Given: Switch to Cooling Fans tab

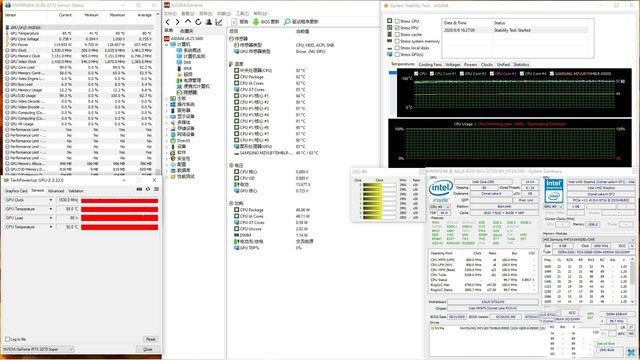Looking at the screenshot, I should coord(430,64).
